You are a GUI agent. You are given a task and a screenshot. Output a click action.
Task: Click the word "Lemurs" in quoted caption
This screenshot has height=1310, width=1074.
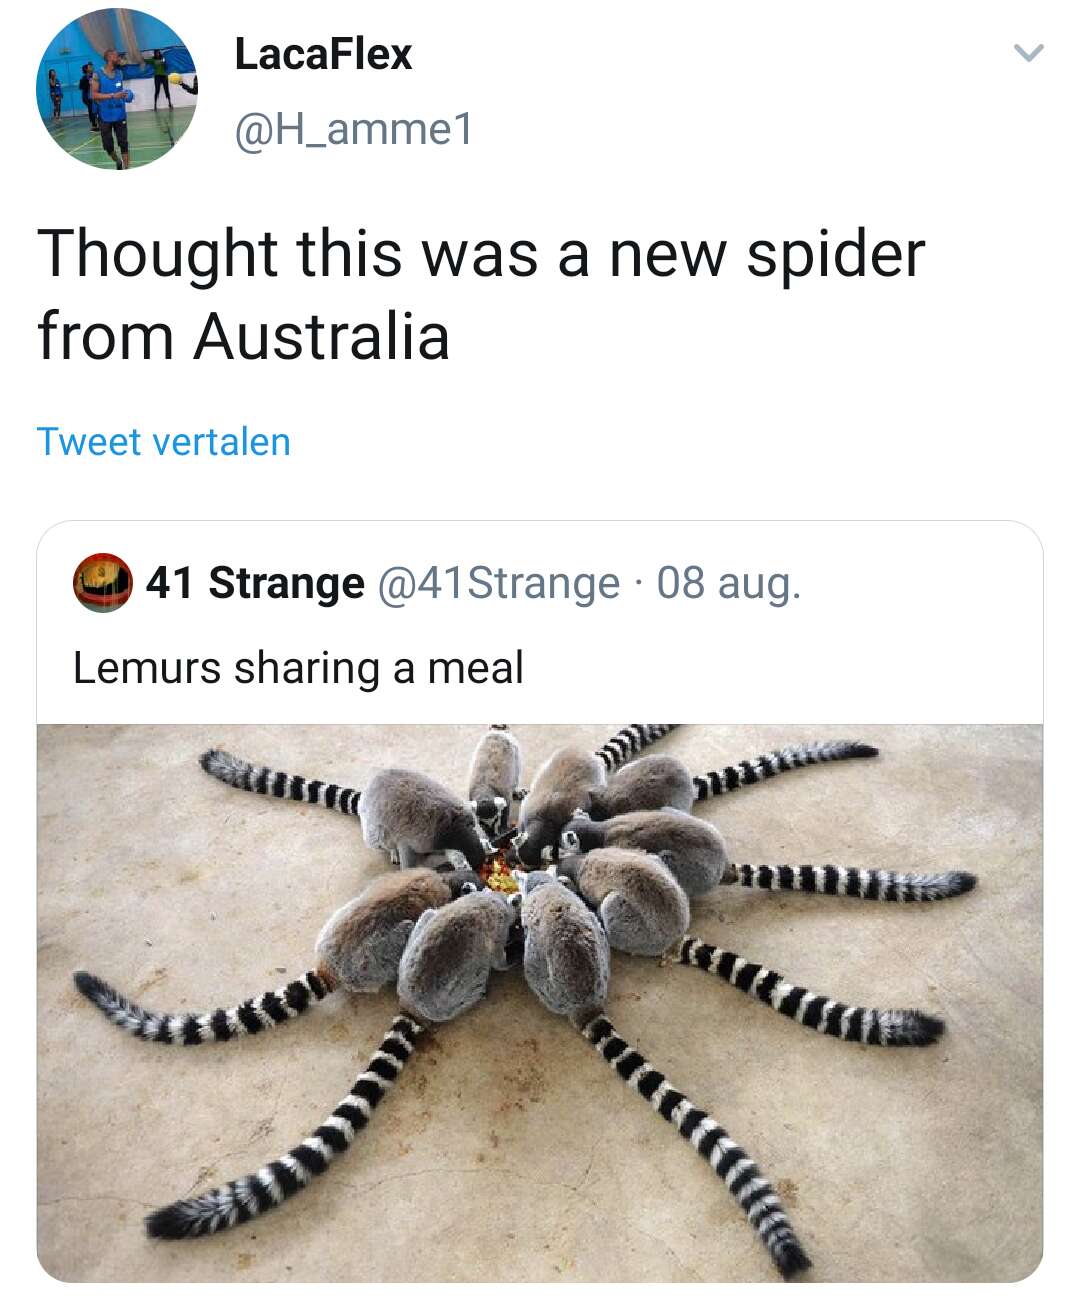tap(146, 668)
